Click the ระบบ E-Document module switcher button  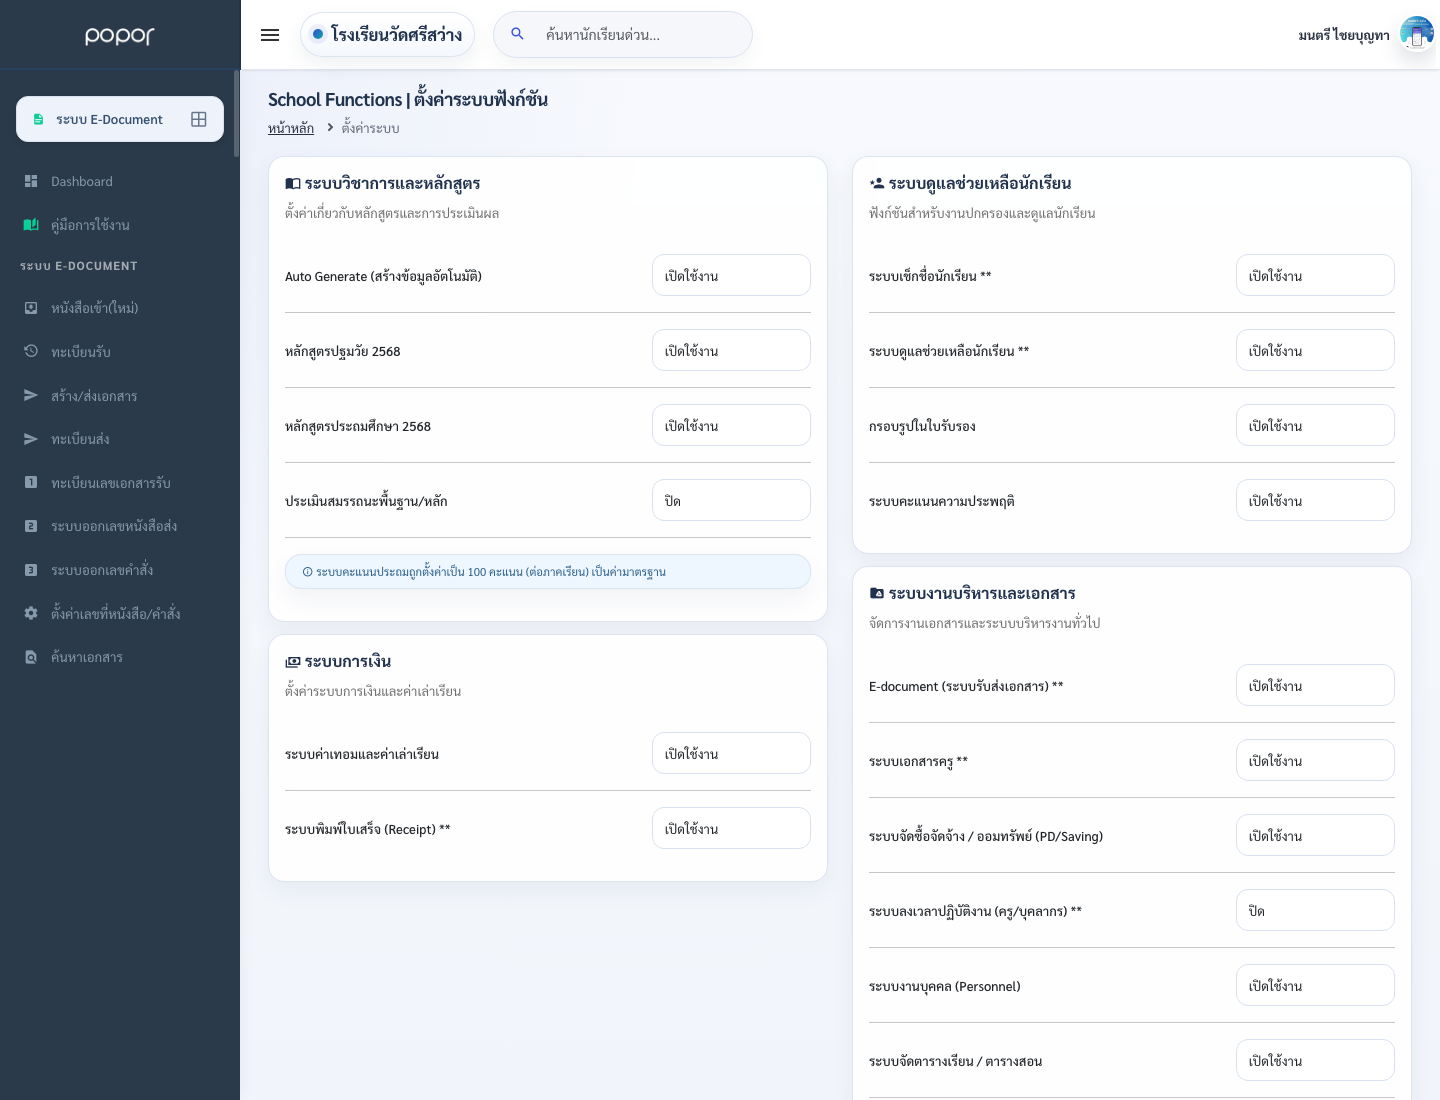click(120, 119)
